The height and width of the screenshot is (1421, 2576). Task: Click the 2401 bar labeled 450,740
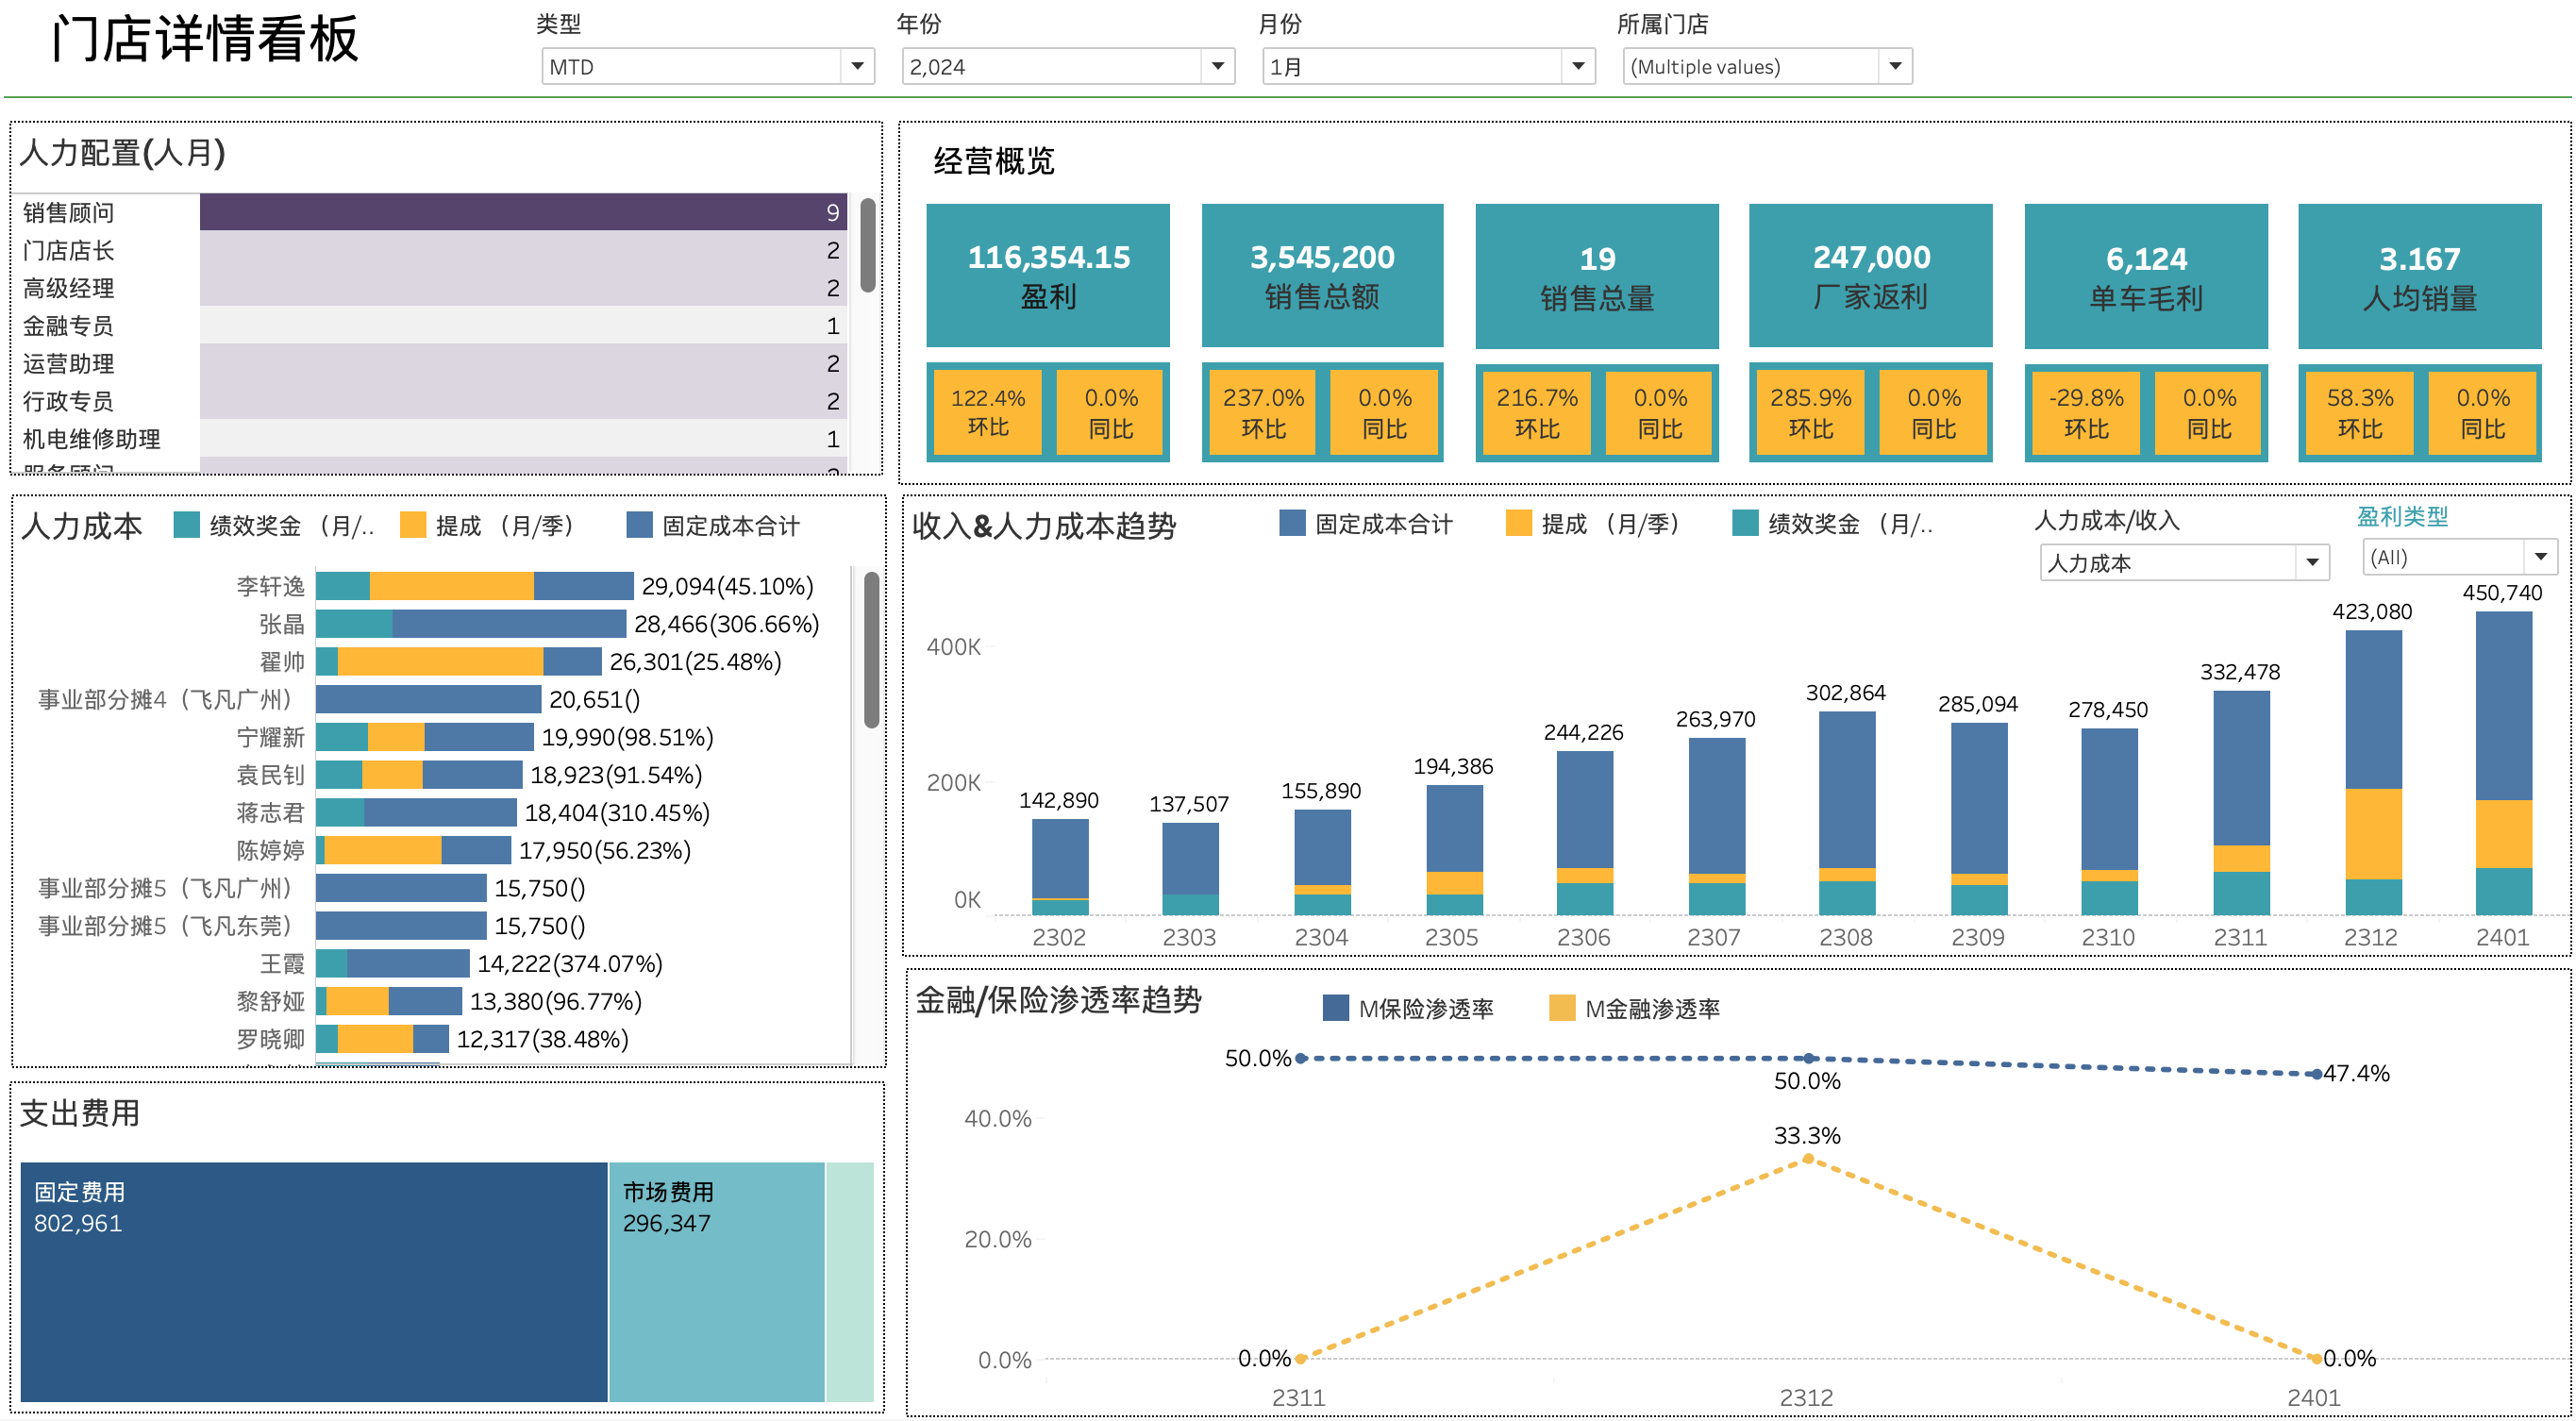coord(2502,720)
